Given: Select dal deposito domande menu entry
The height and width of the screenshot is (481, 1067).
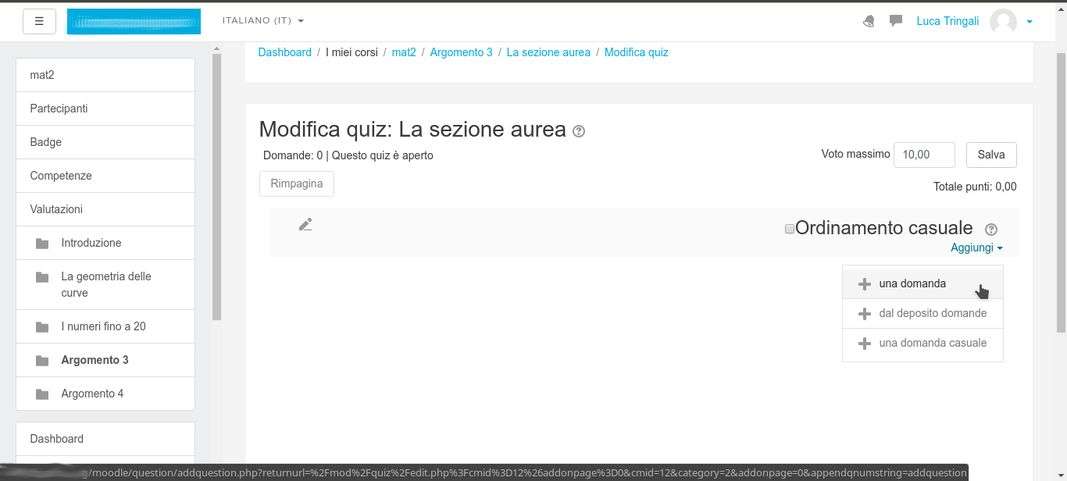Looking at the screenshot, I should 923,314.
